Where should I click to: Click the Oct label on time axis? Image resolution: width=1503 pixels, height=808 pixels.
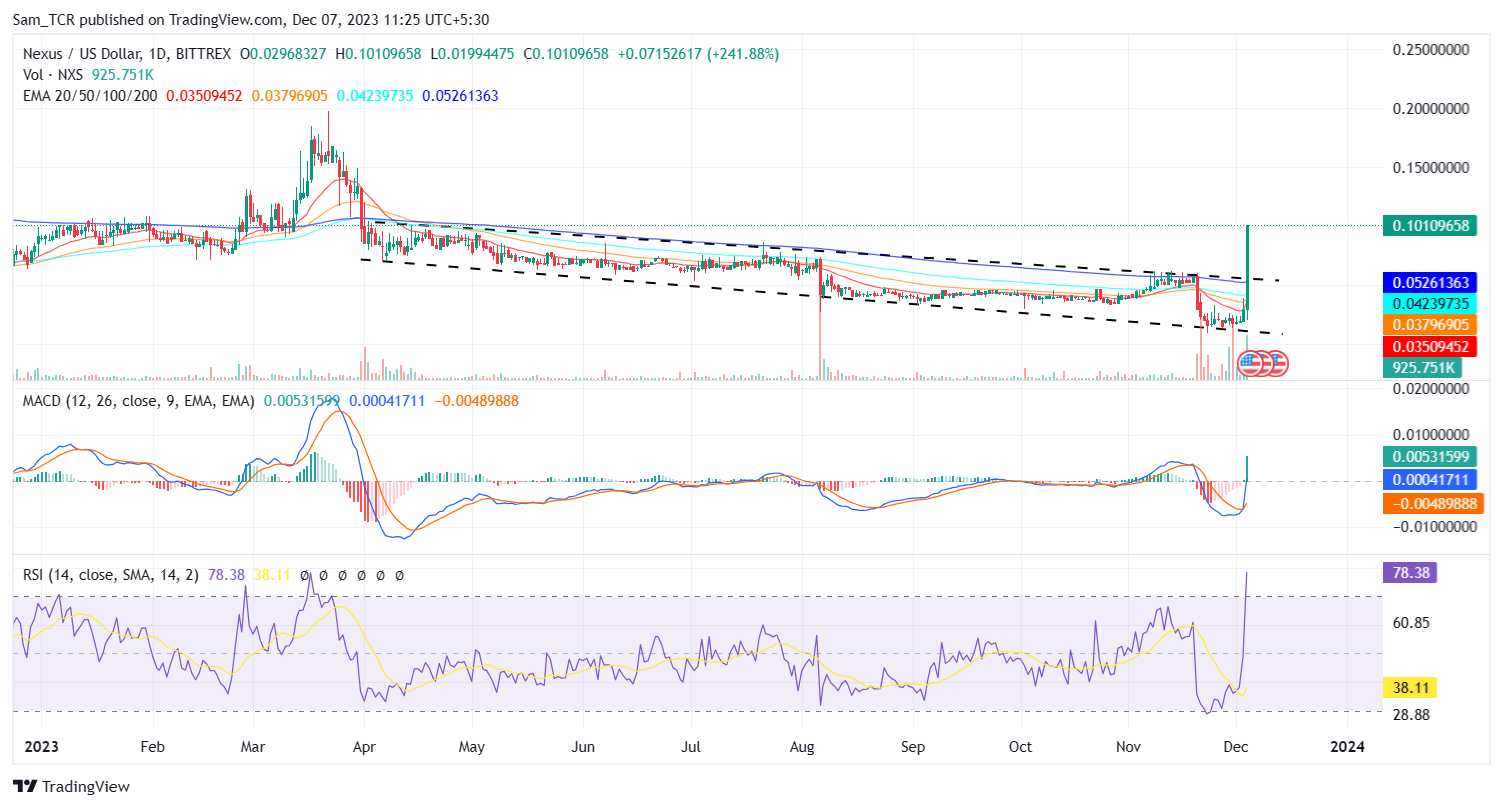point(1020,746)
